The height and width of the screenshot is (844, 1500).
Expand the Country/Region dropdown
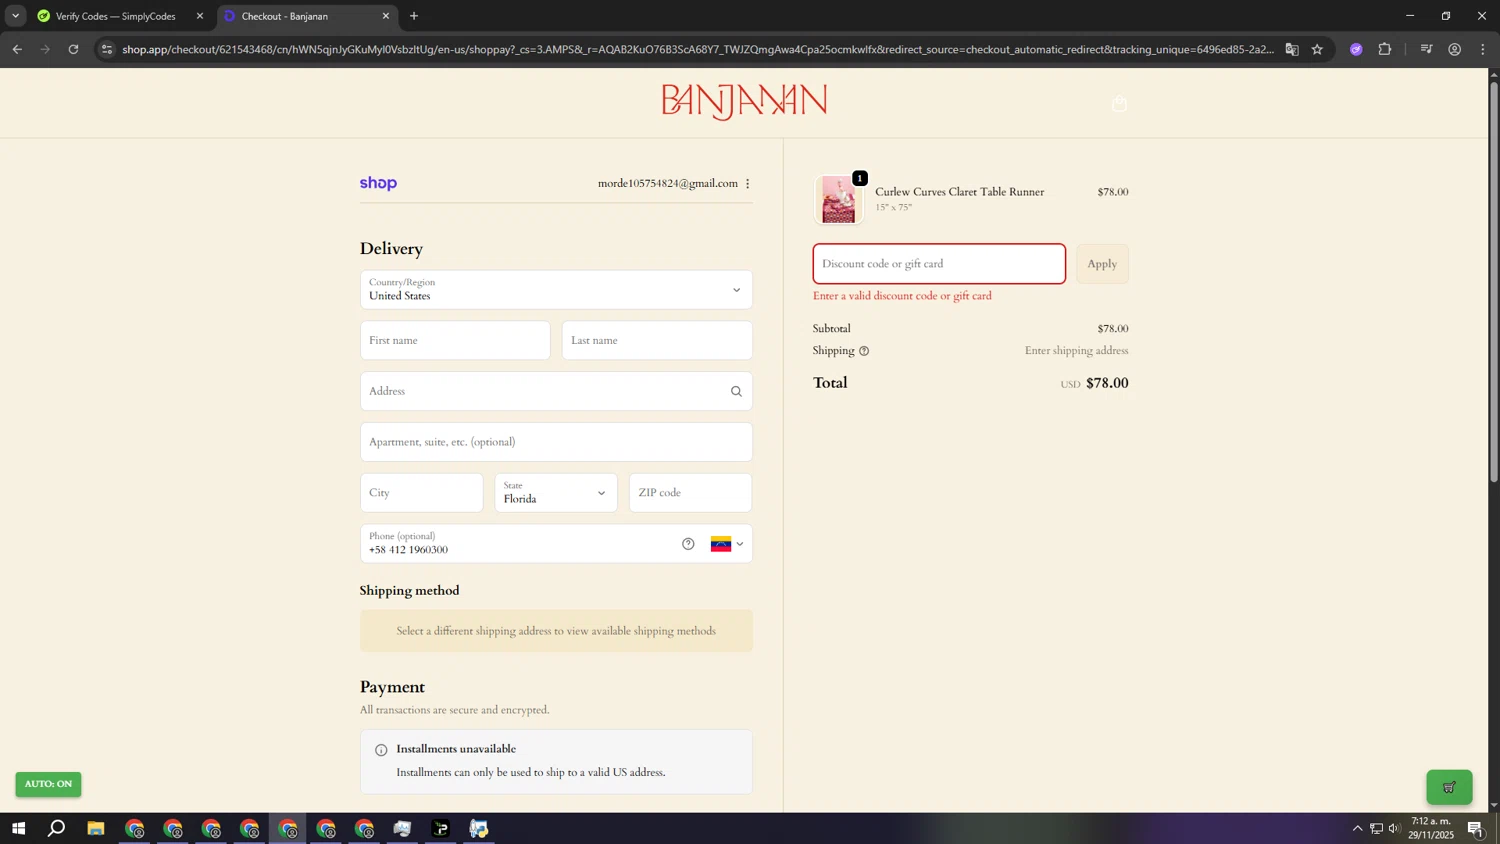click(556, 289)
